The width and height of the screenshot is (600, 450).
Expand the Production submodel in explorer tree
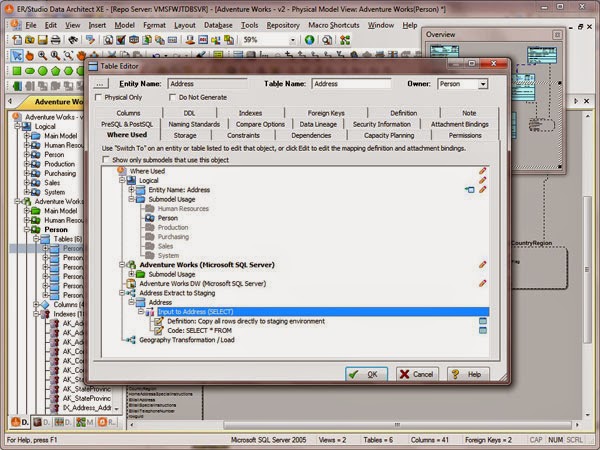[27, 164]
